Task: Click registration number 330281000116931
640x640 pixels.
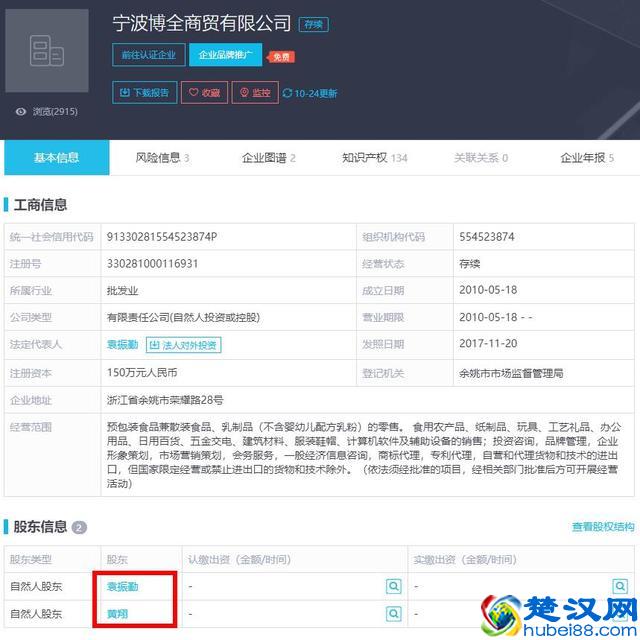Action: tap(152, 264)
